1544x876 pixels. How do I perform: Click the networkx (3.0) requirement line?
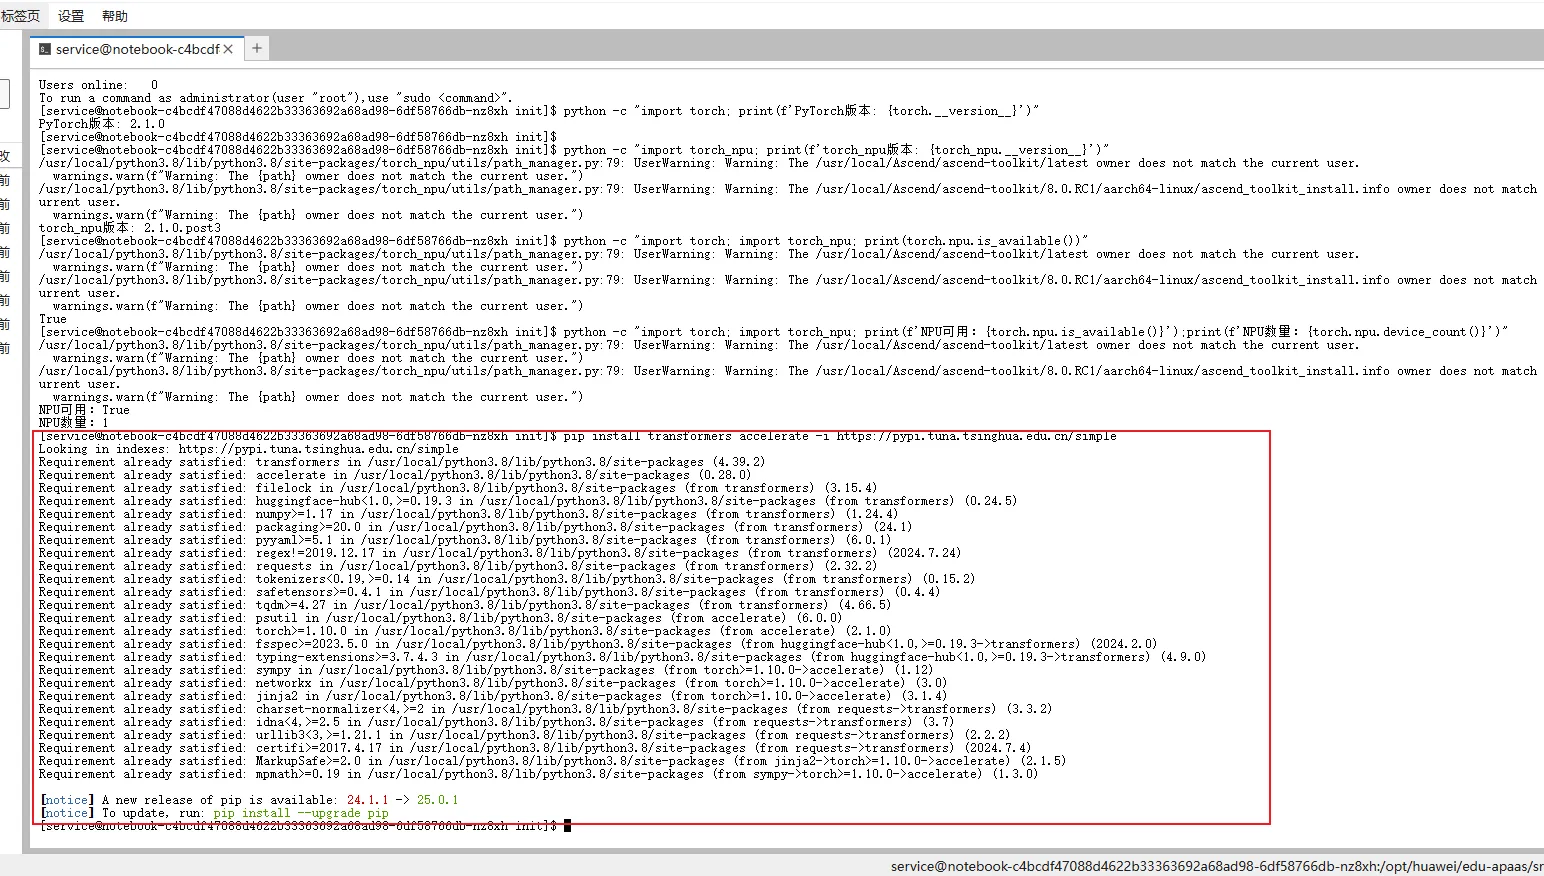click(493, 683)
